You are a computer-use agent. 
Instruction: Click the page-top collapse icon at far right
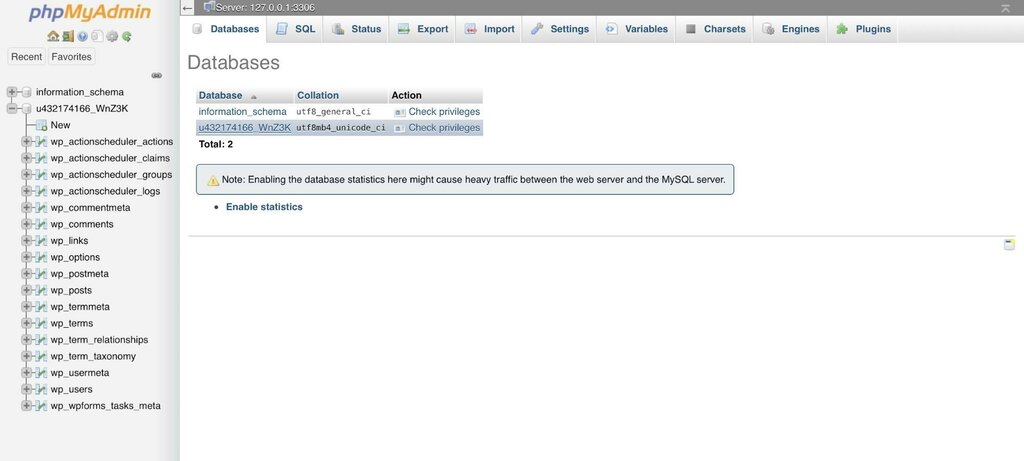tap(1005, 8)
